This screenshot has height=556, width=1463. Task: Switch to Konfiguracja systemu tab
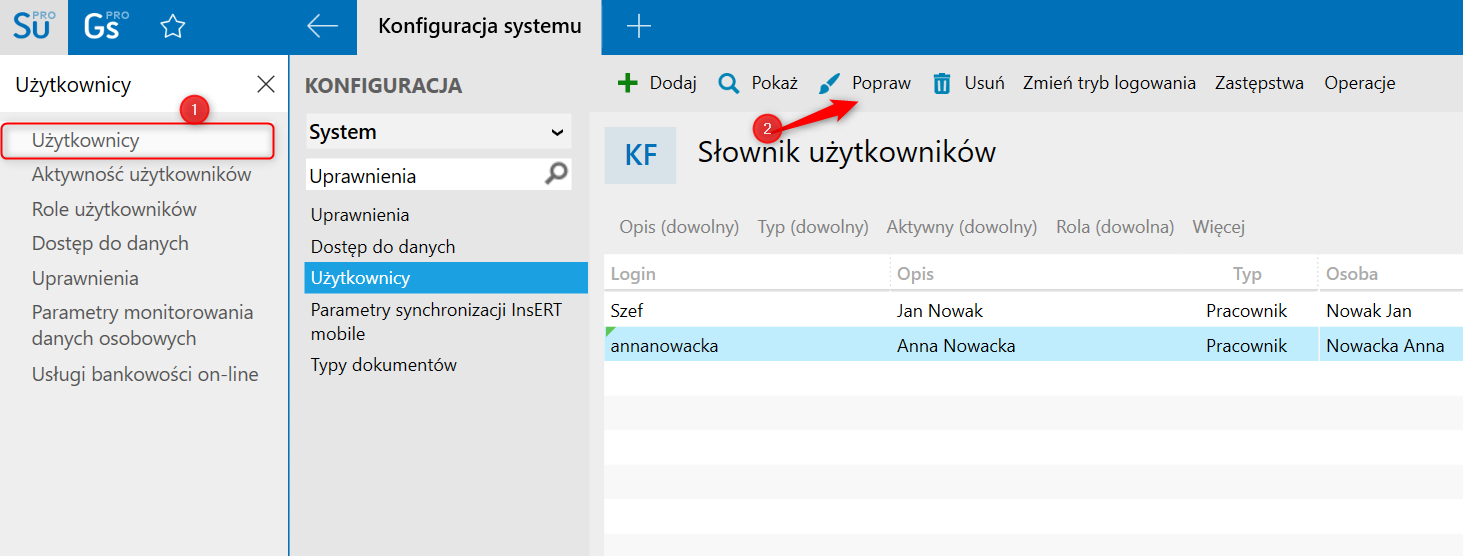tap(480, 27)
